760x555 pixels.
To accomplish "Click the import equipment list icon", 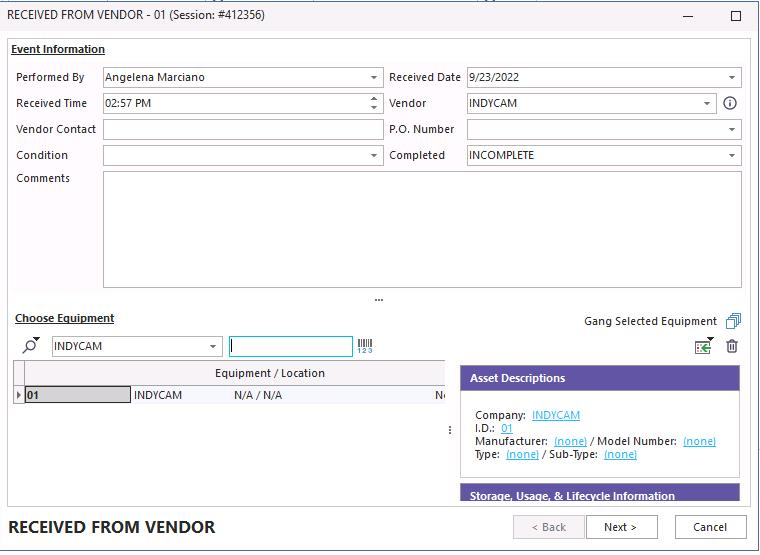I will click(x=704, y=346).
